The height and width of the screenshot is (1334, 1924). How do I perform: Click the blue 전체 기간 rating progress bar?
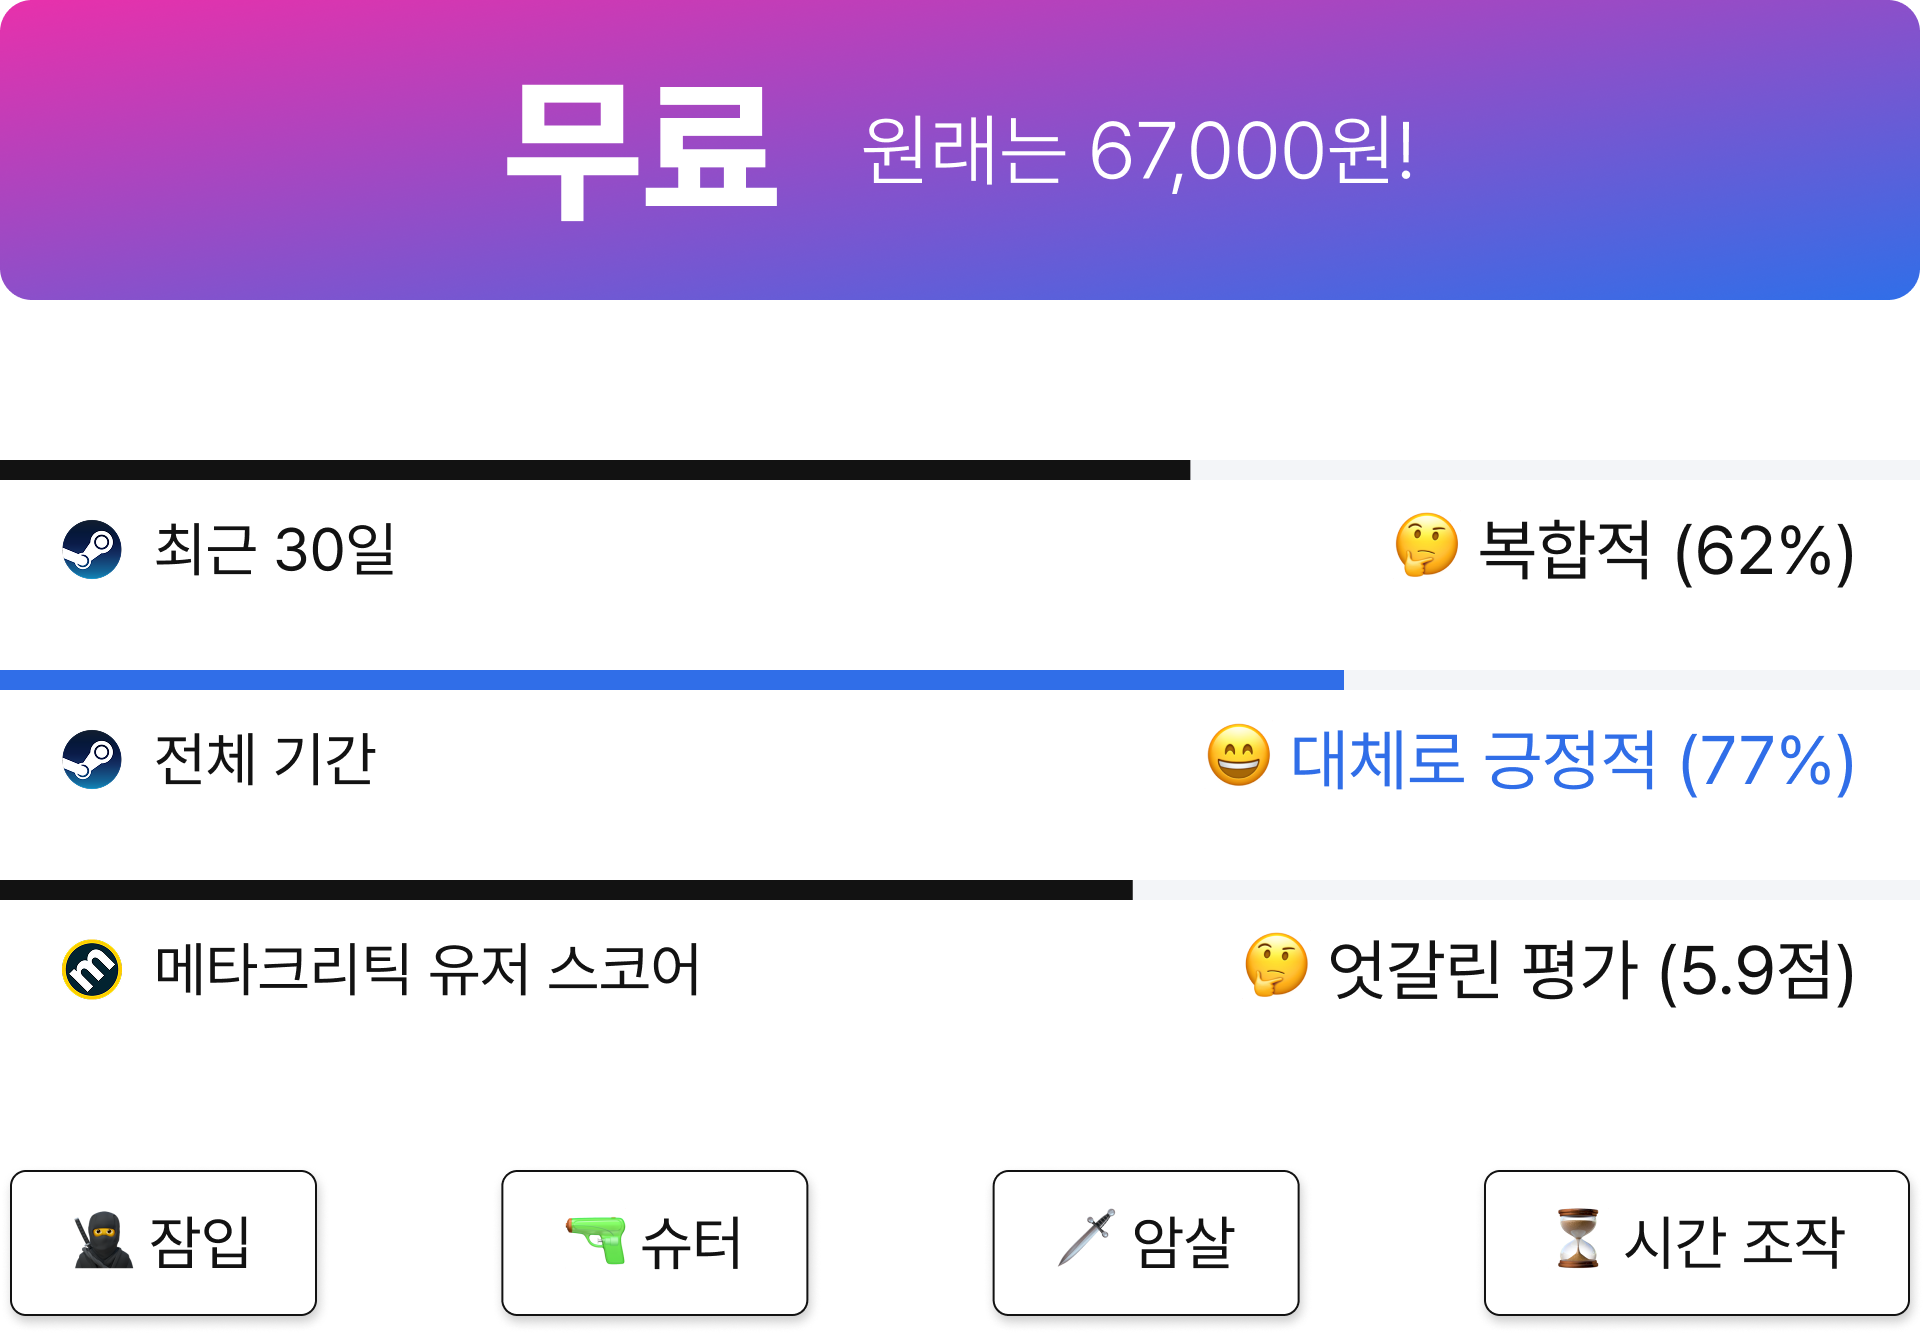(x=672, y=680)
